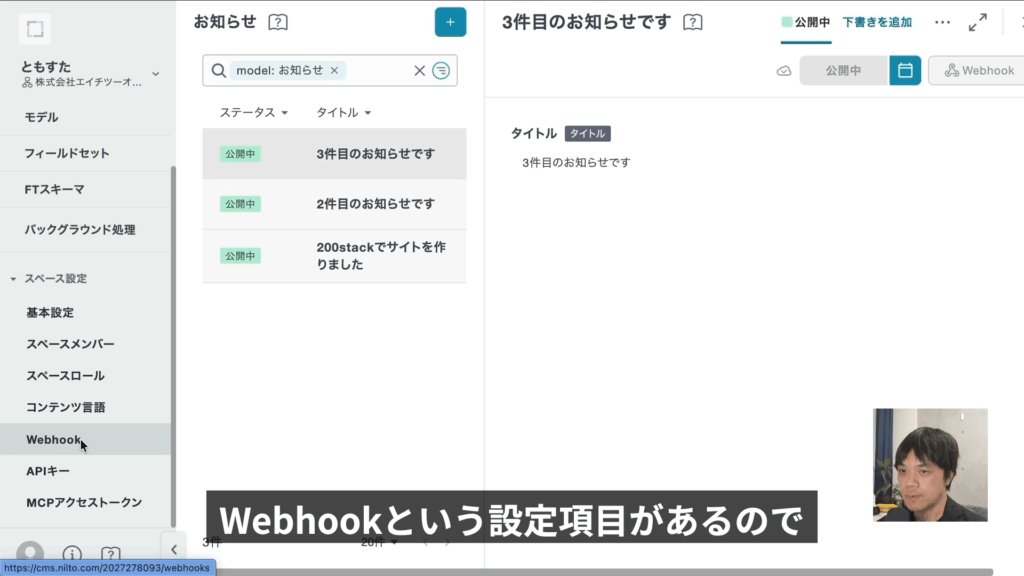Click the cloud sync status icon
Image resolution: width=1024 pixels, height=576 pixels.
784,71
